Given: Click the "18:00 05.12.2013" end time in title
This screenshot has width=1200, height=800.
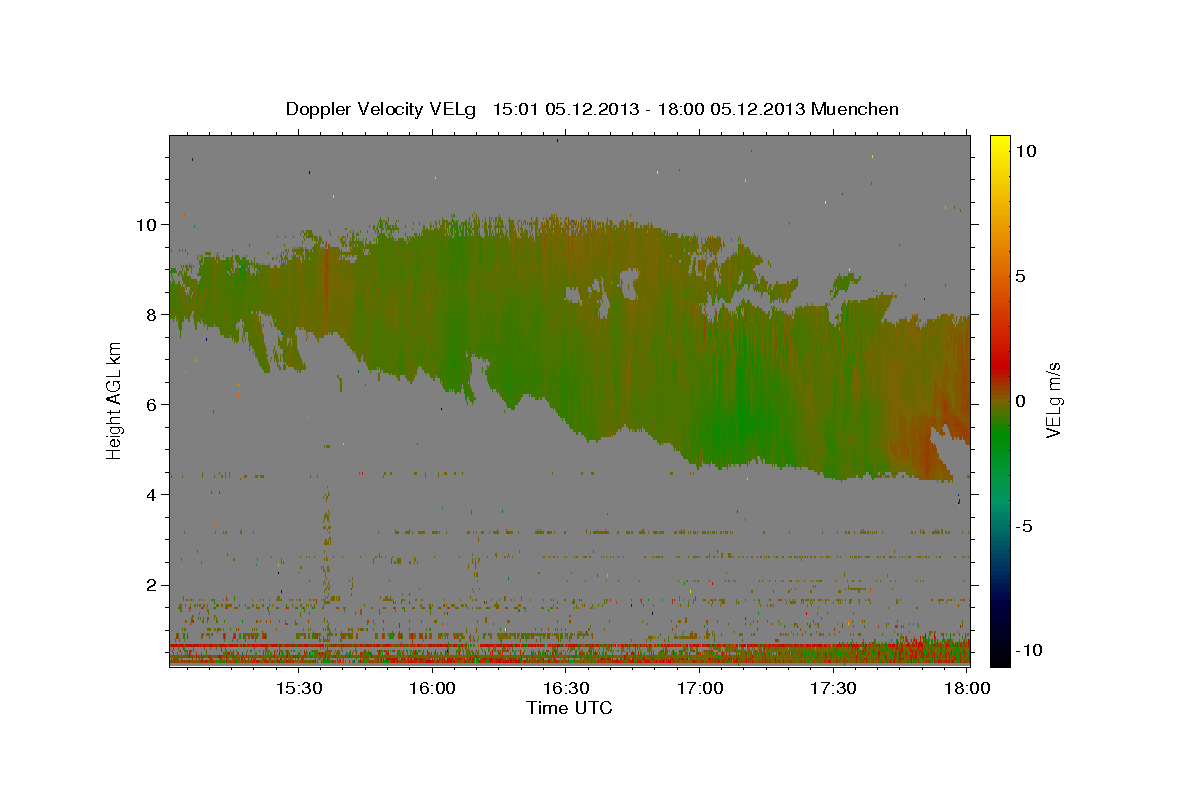Looking at the screenshot, I should [733, 109].
